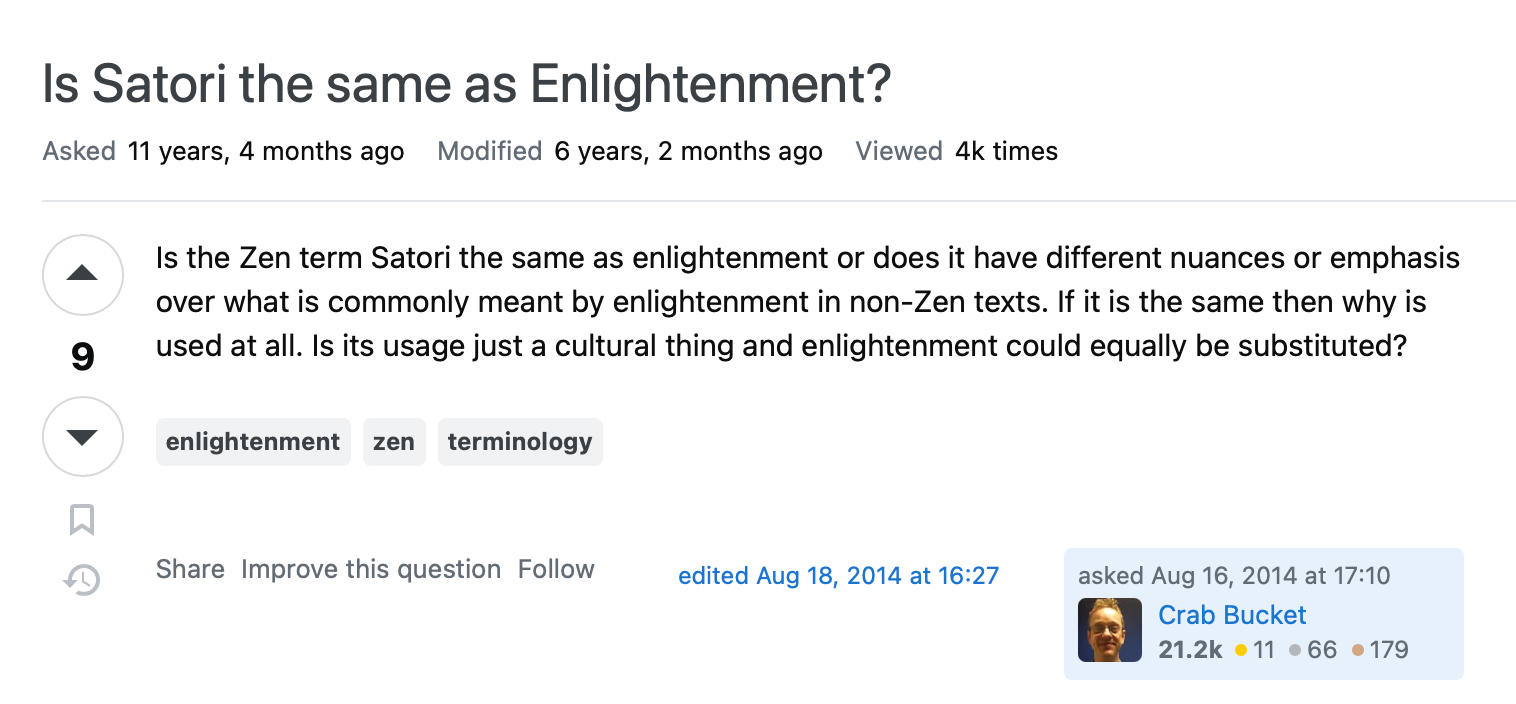1516x704 pixels.
Task: Click the silver badge count 66
Action: [1321, 650]
